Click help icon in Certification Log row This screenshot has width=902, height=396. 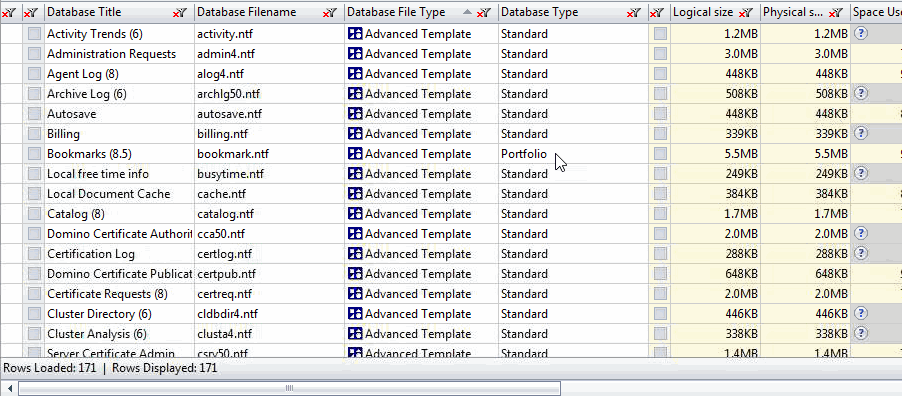[860, 253]
